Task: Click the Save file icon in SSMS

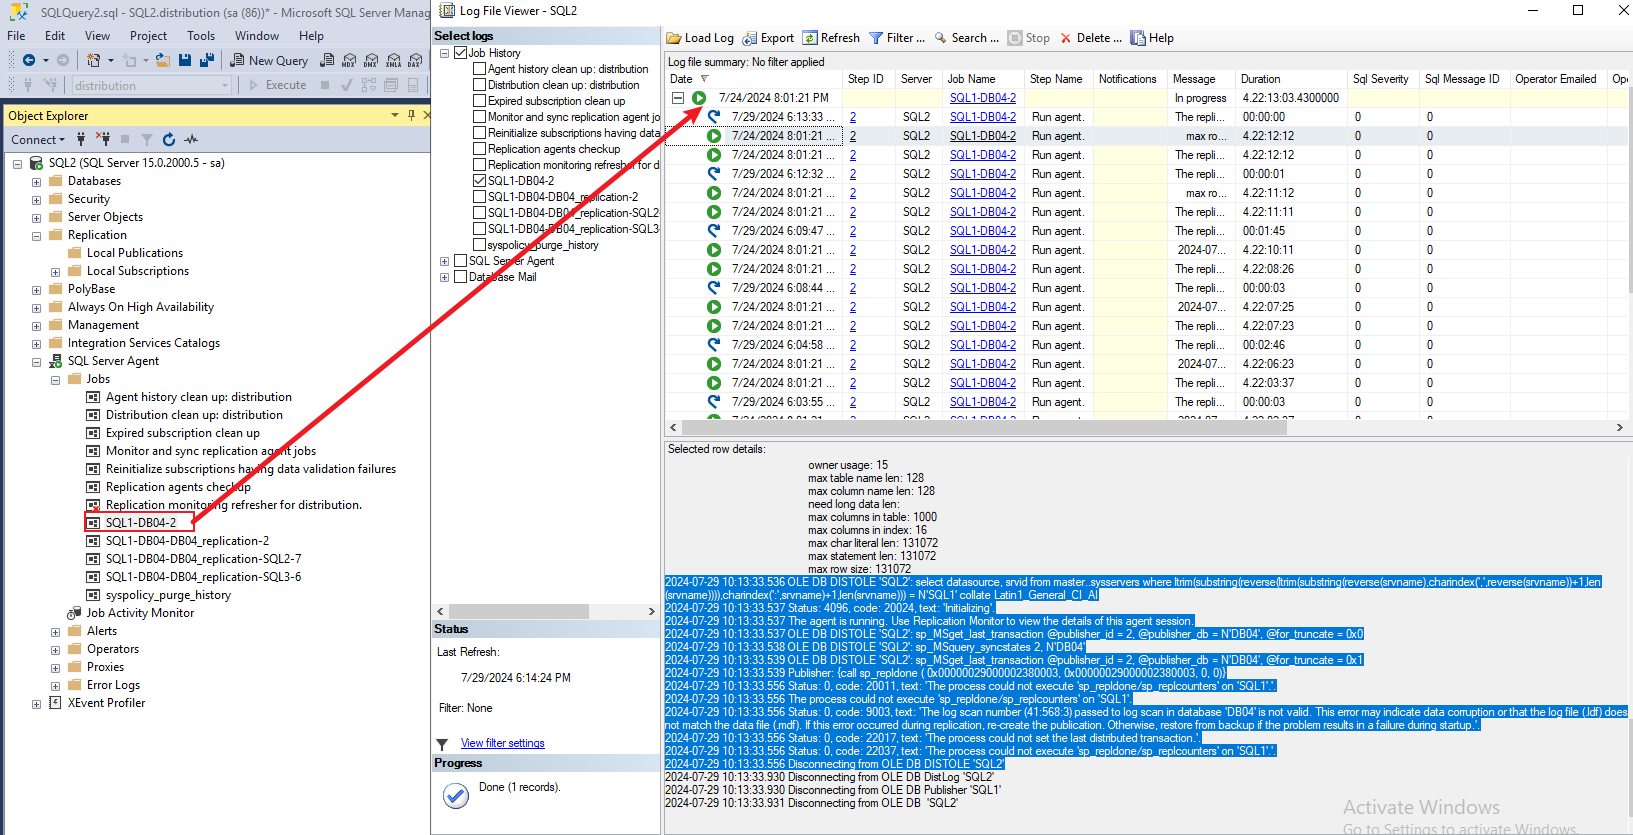Action: click(185, 61)
